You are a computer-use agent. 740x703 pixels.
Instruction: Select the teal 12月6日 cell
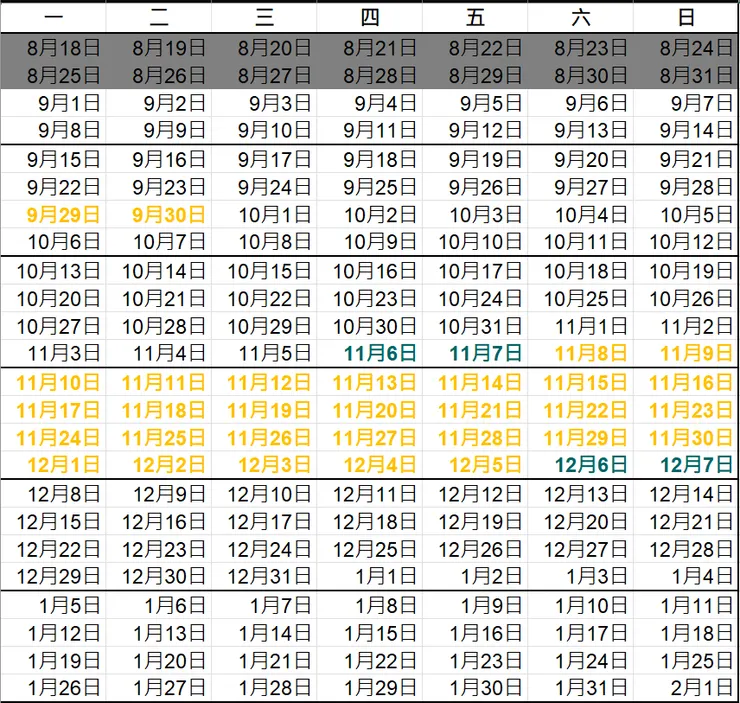[580, 465]
